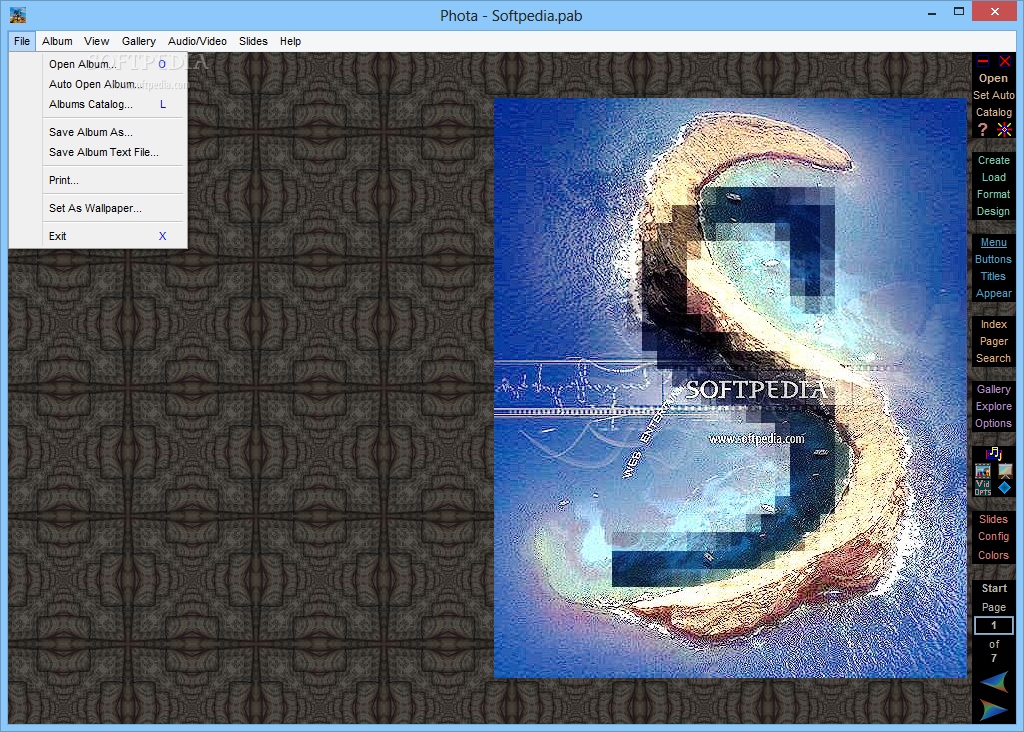The width and height of the screenshot is (1024, 732).
Task: Click Start in the side panel
Action: [994, 588]
